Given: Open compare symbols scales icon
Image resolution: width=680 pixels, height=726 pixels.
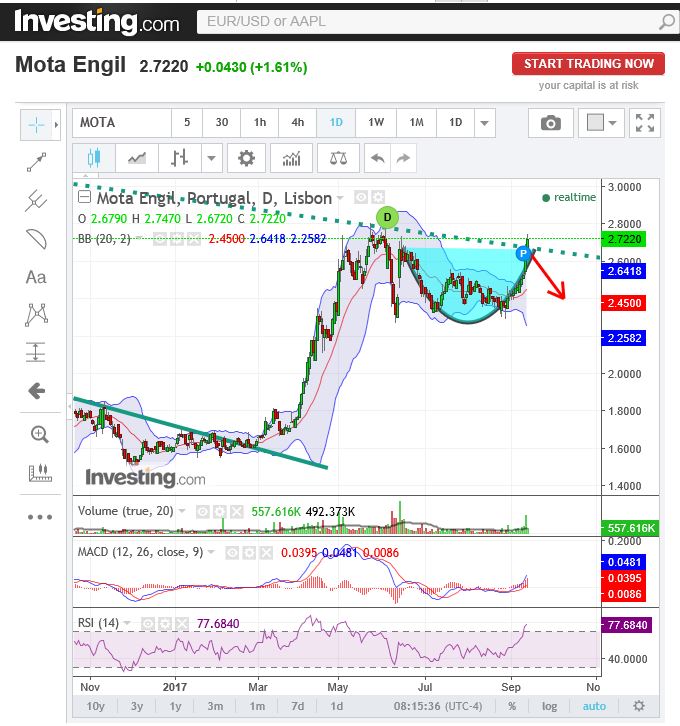Looking at the screenshot, I should 338,158.
